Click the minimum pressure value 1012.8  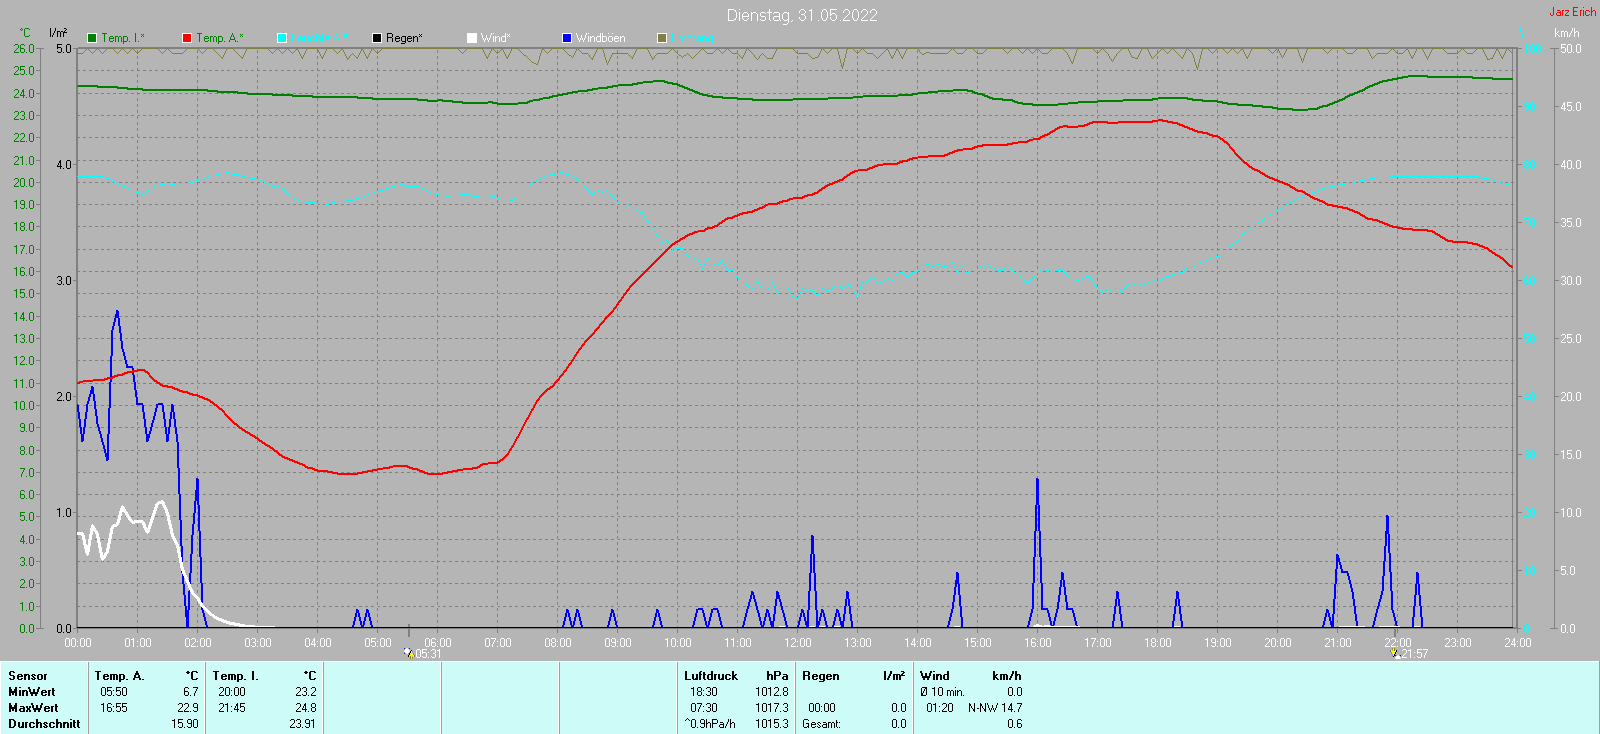(x=772, y=692)
